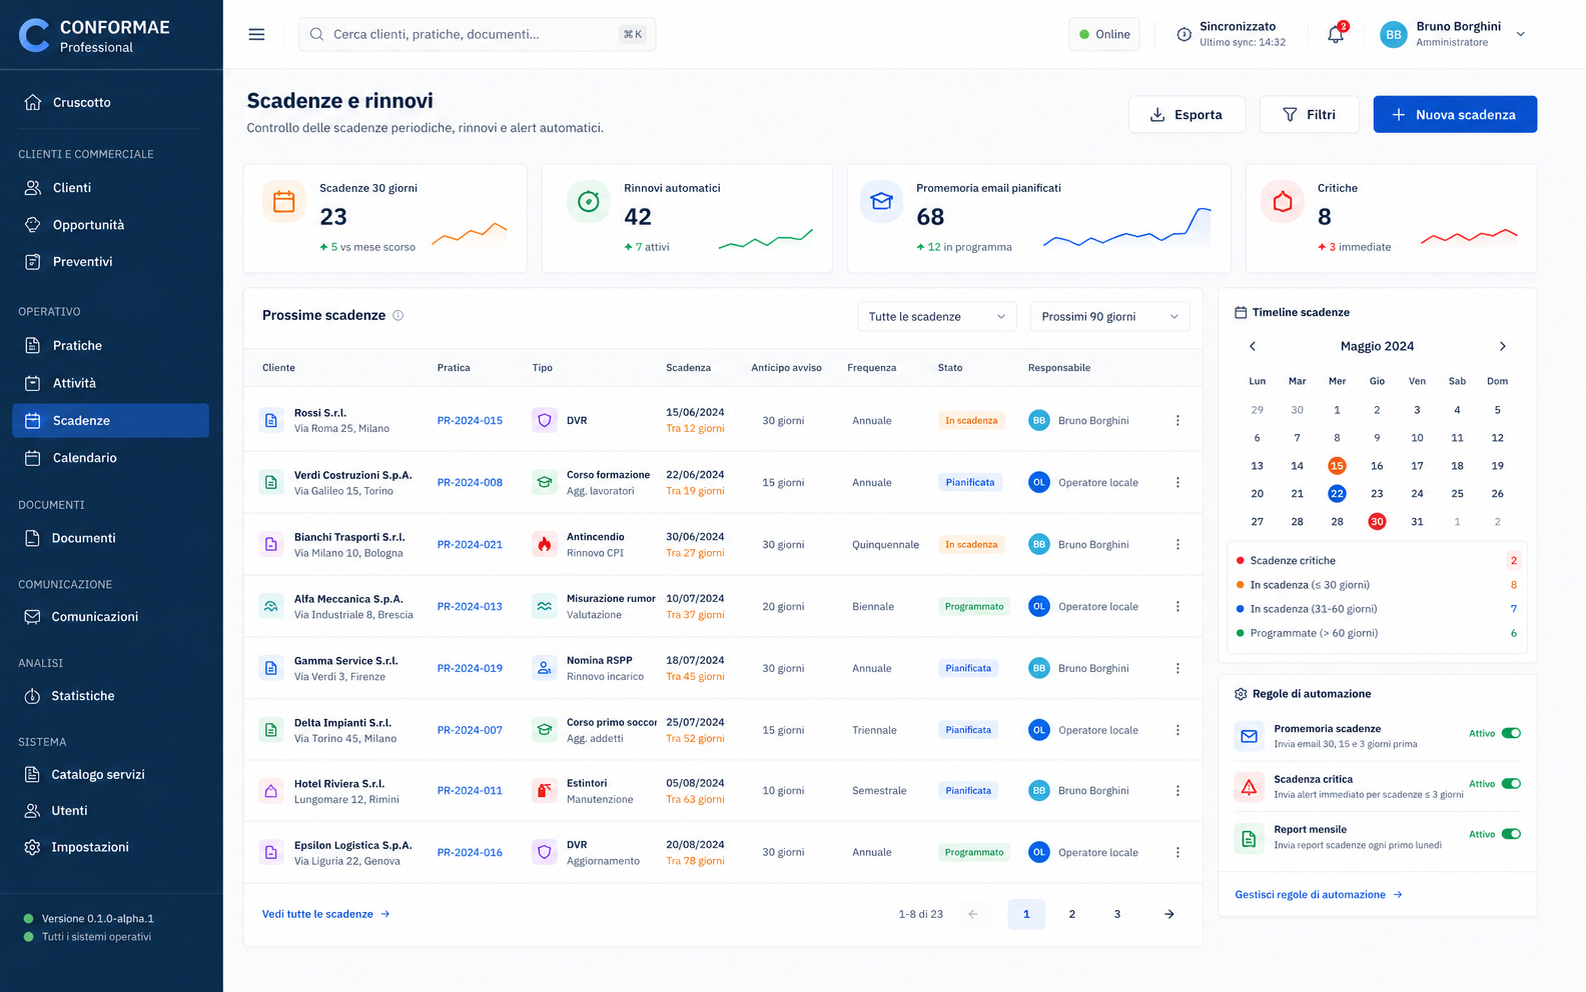The width and height of the screenshot is (1586, 992).
Task: Click the info icon beside Prossime scadenze
Action: (x=398, y=316)
